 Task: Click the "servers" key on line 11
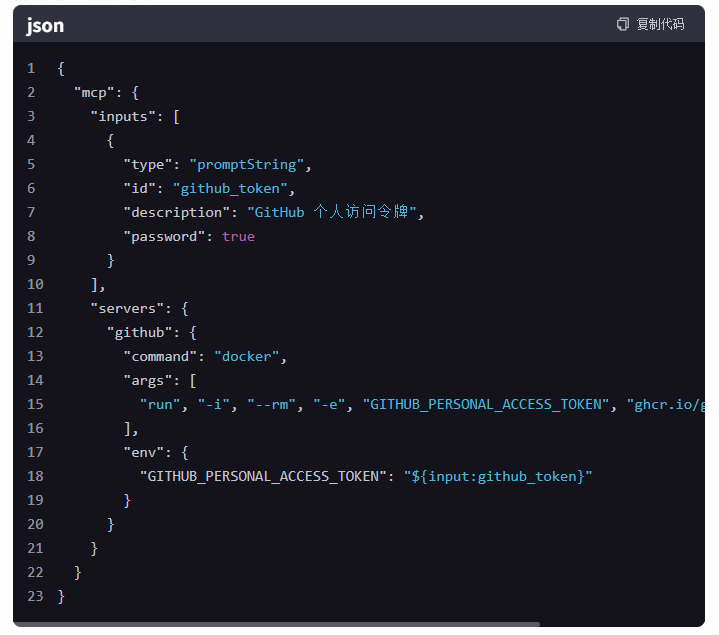(x=123, y=308)
